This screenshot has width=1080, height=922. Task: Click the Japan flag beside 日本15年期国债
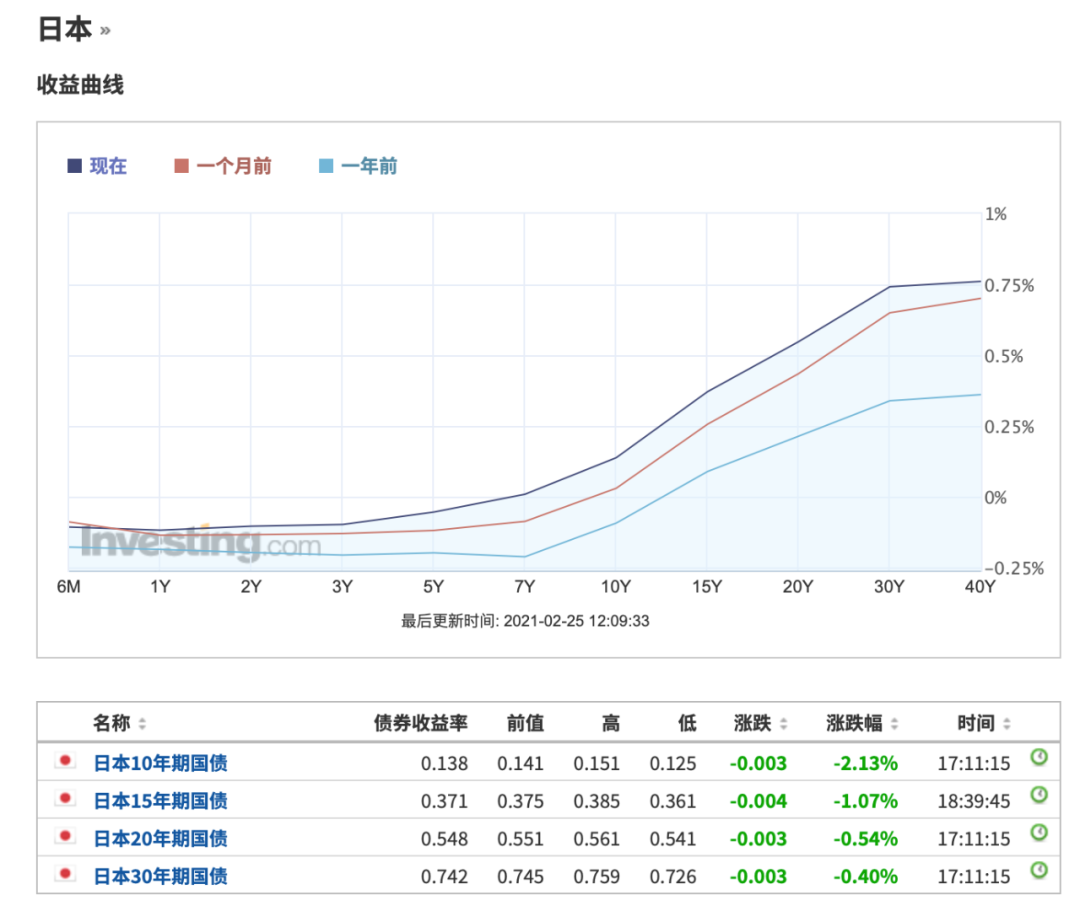tap(65, 799)
